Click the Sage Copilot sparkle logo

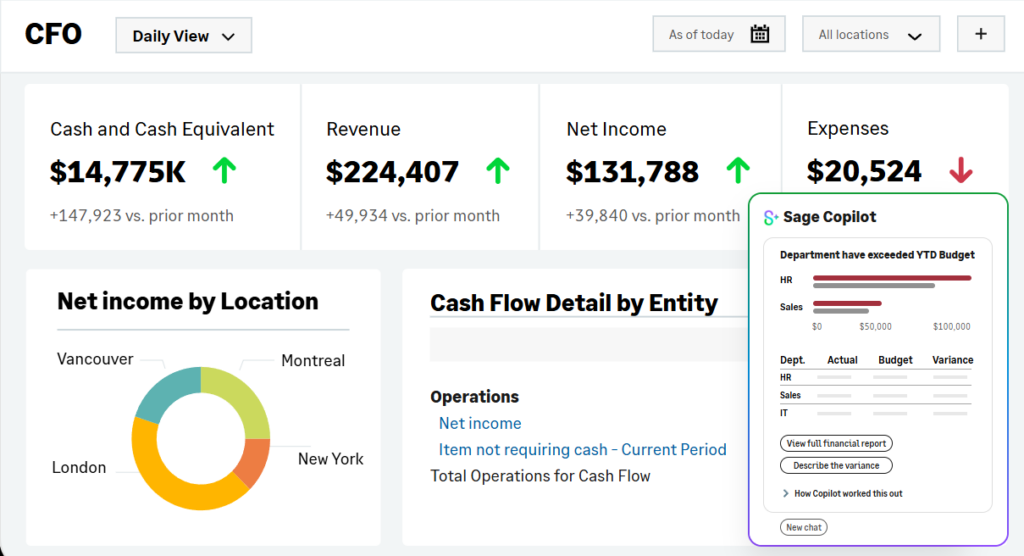pos(770,217)
